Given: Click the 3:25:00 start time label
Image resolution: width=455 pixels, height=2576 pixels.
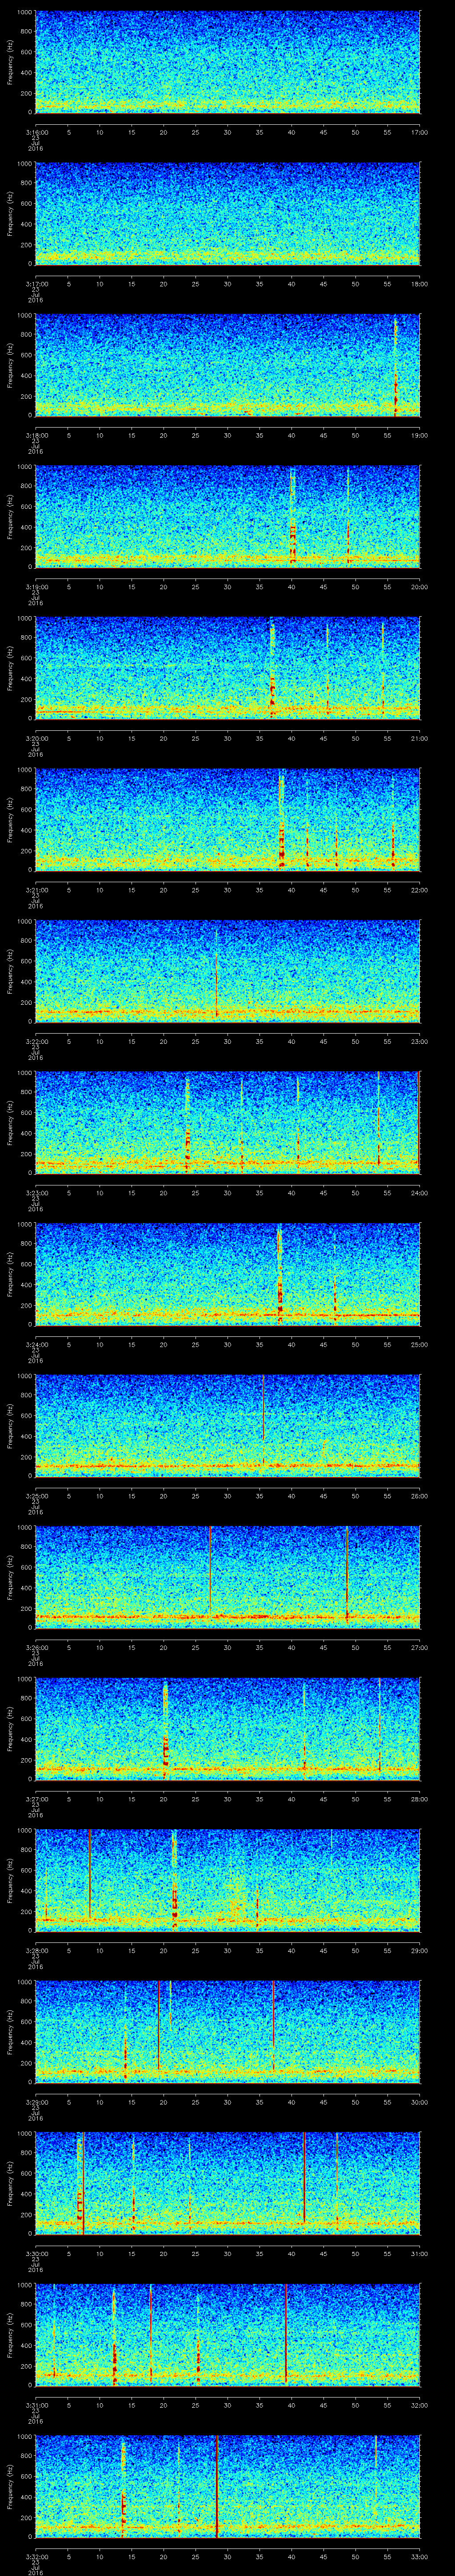Looking at the screenshot, I should [36, 1495].
